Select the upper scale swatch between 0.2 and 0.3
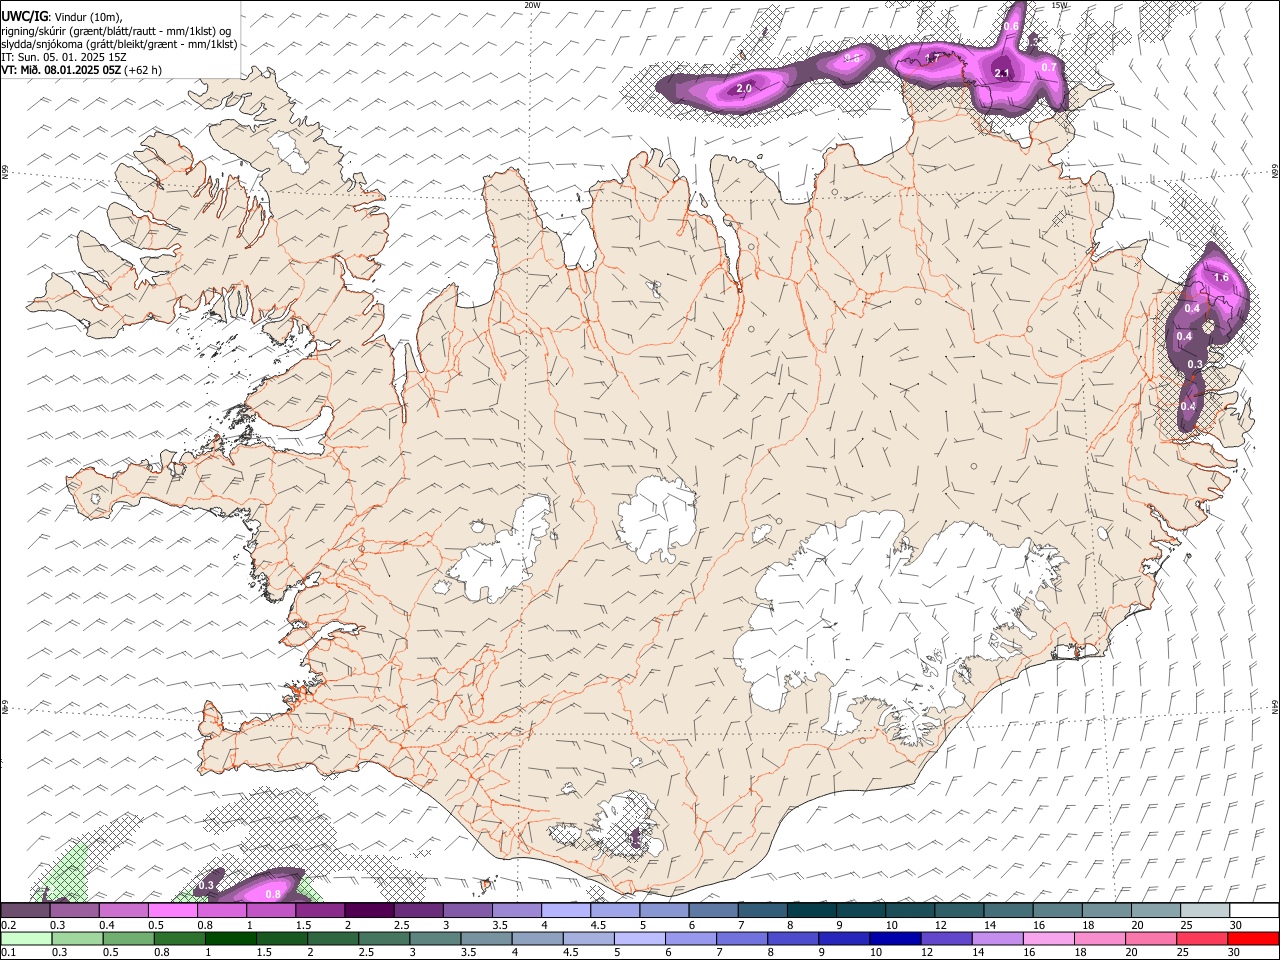This screenshot has width=1280, height=960. 25,911
